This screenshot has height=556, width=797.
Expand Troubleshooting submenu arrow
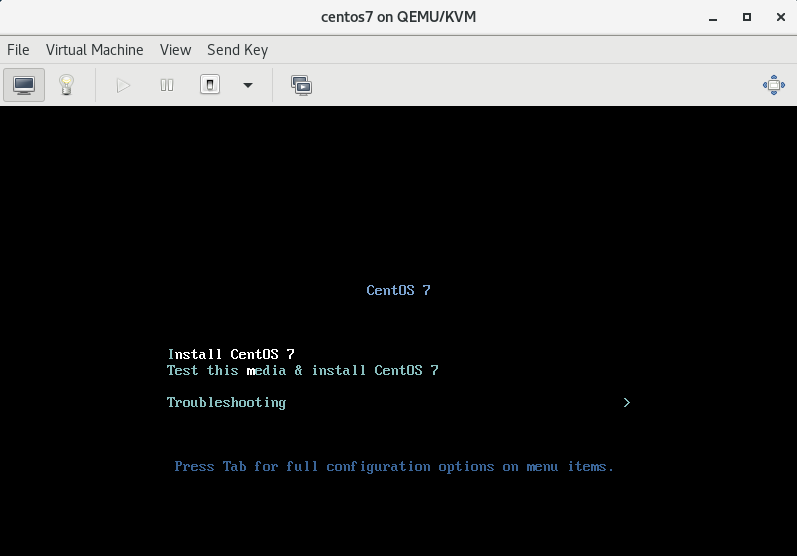tap(626, 403)
